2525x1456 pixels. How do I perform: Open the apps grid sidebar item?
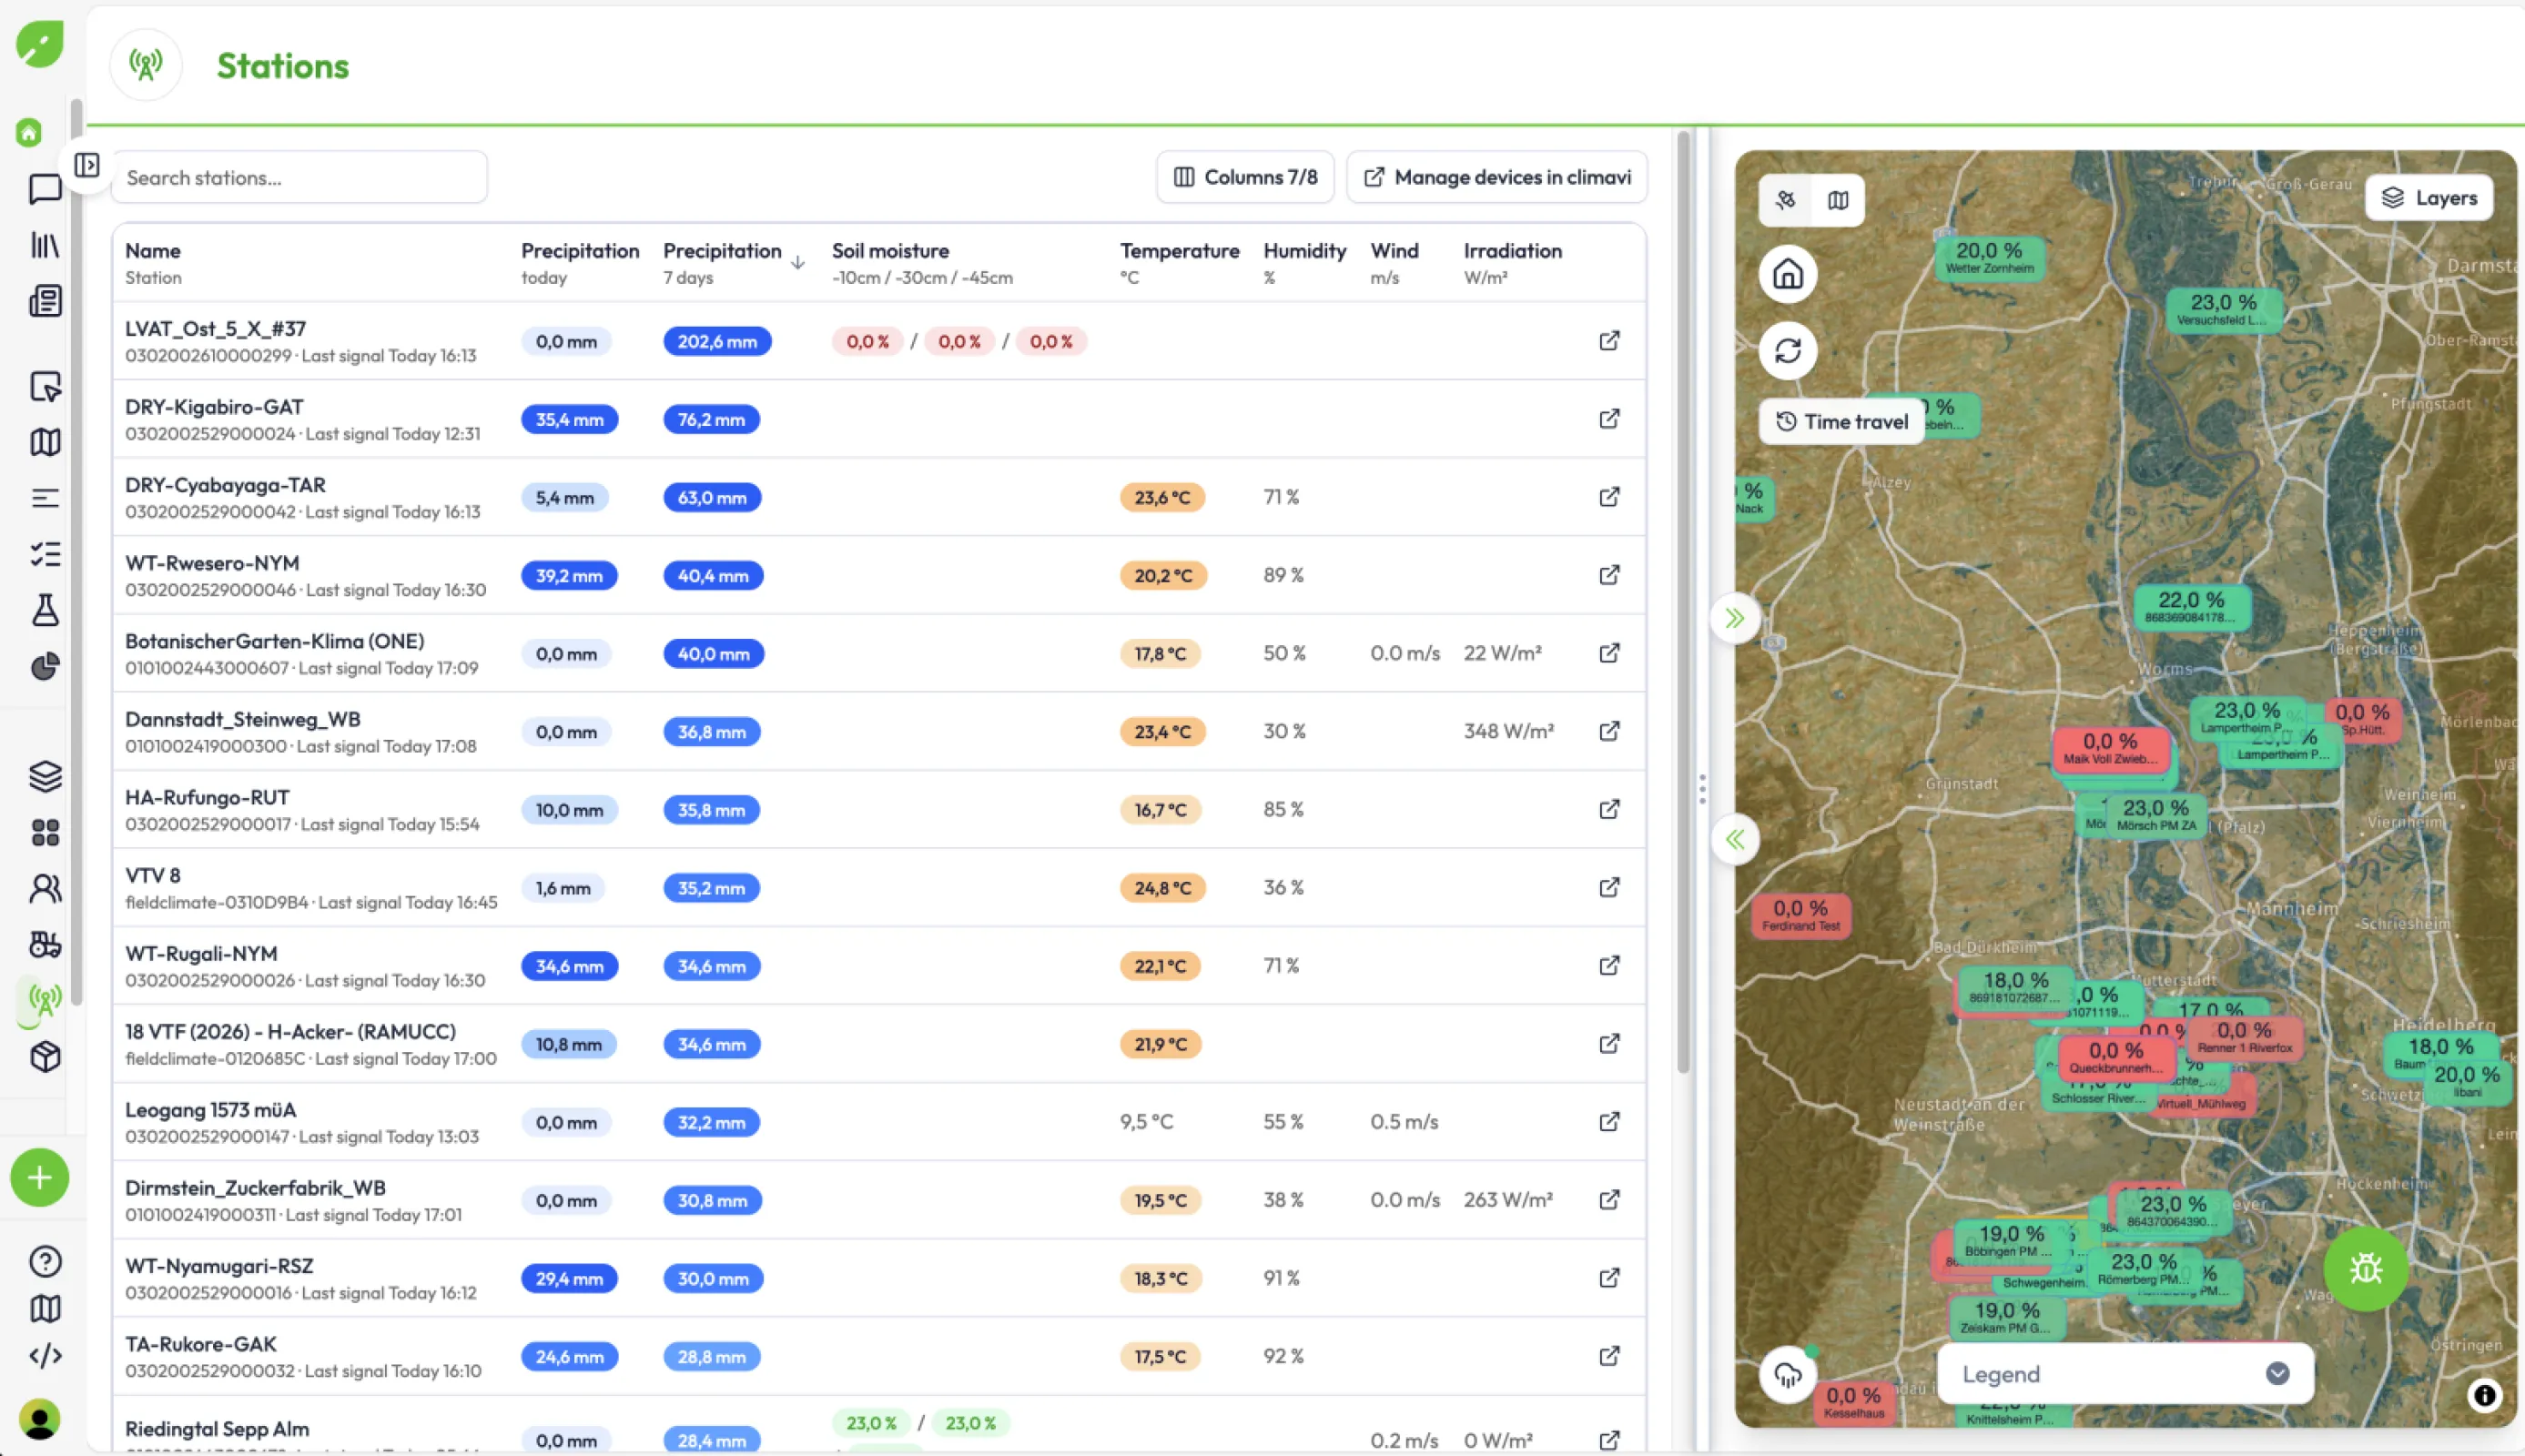tap(45, 832)
